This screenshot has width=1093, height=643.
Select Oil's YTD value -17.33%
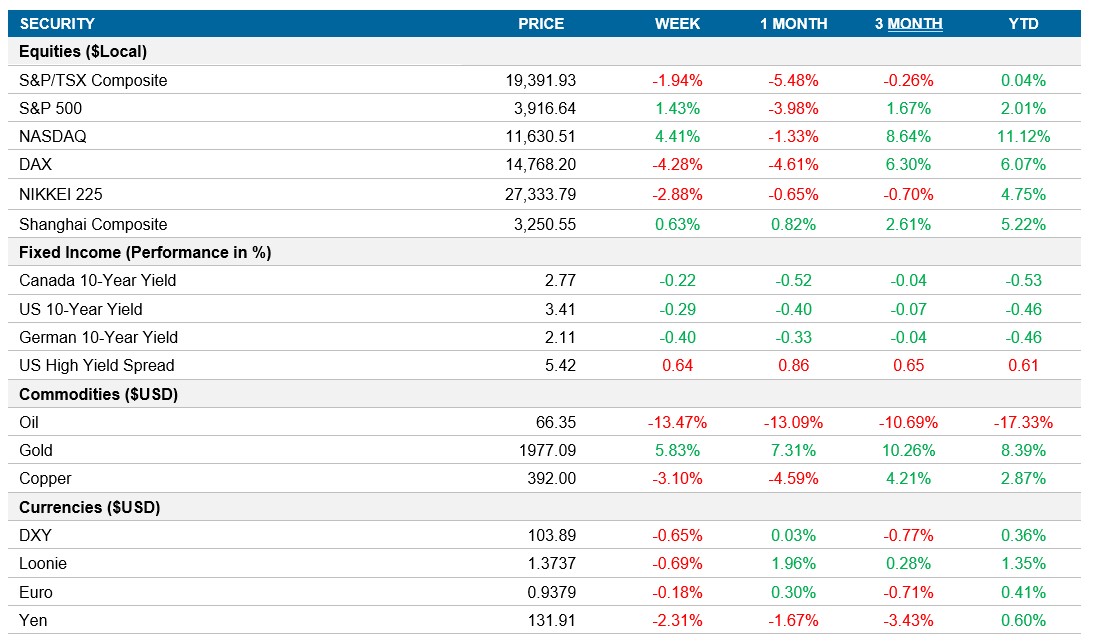click(x=1017, y=422)
